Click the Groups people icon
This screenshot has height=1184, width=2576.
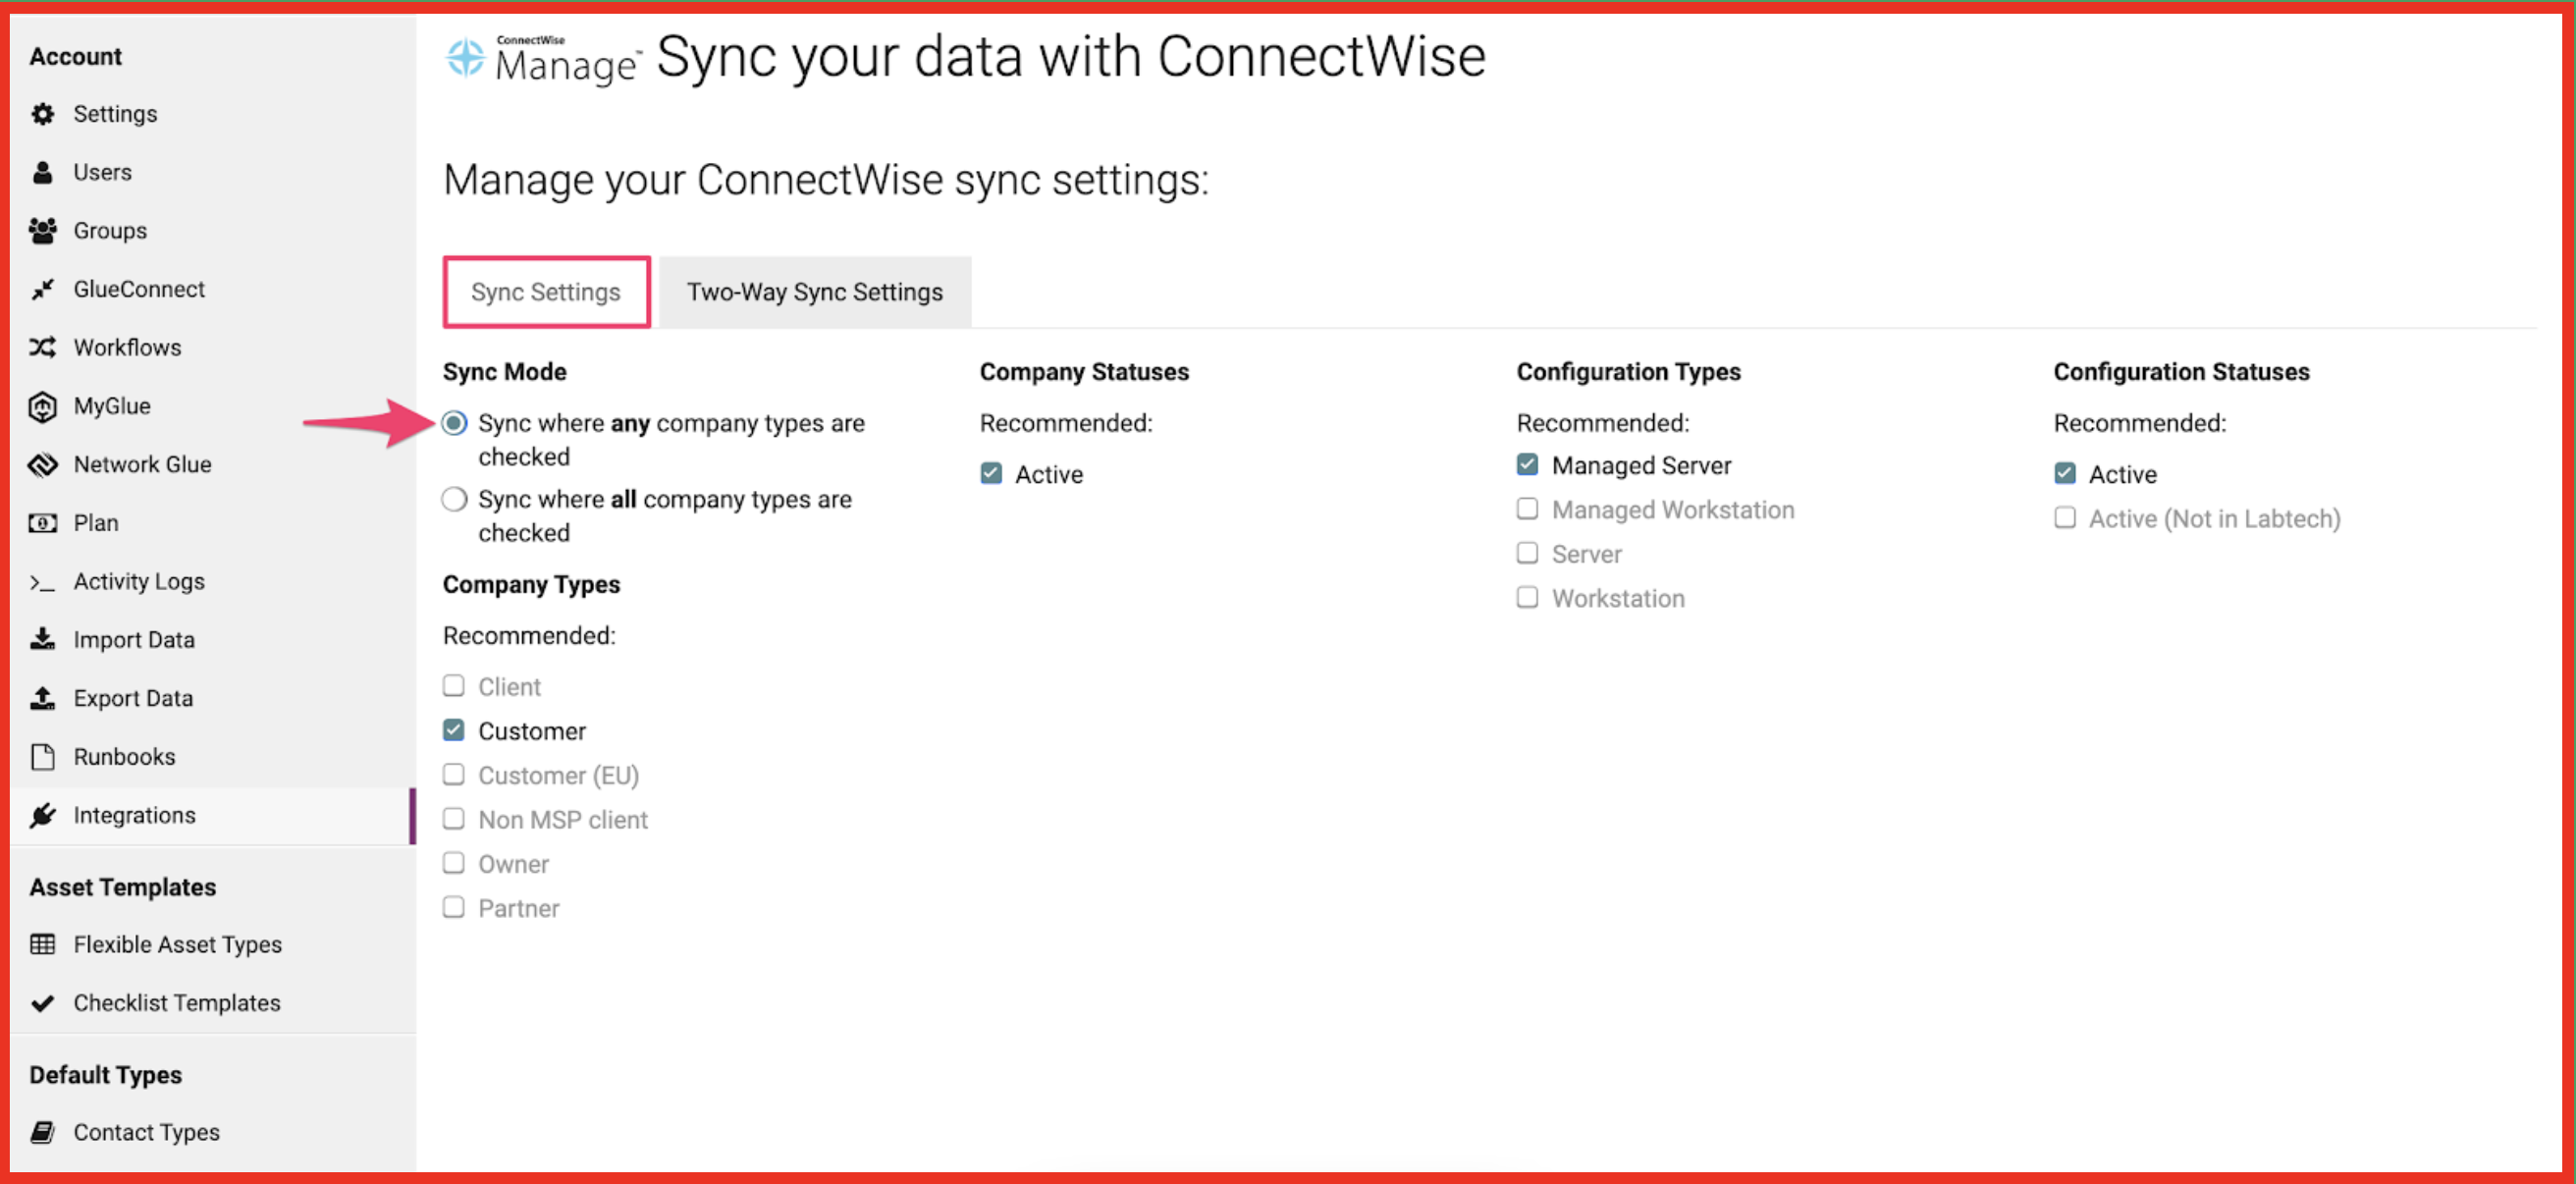[x=42, y=231]
